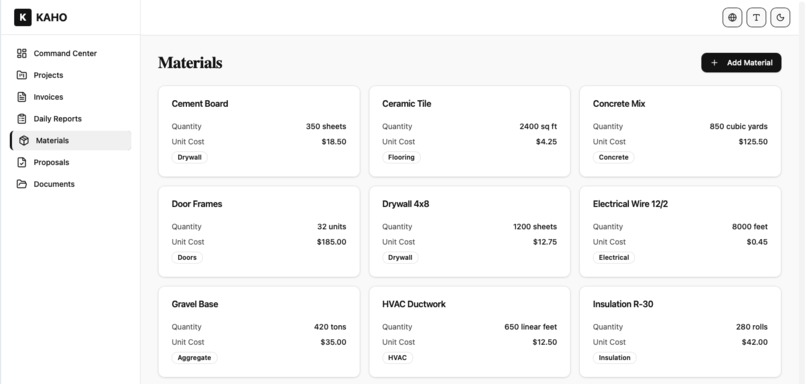
Task: Click the Materials page heading
Action: [190, 63]
